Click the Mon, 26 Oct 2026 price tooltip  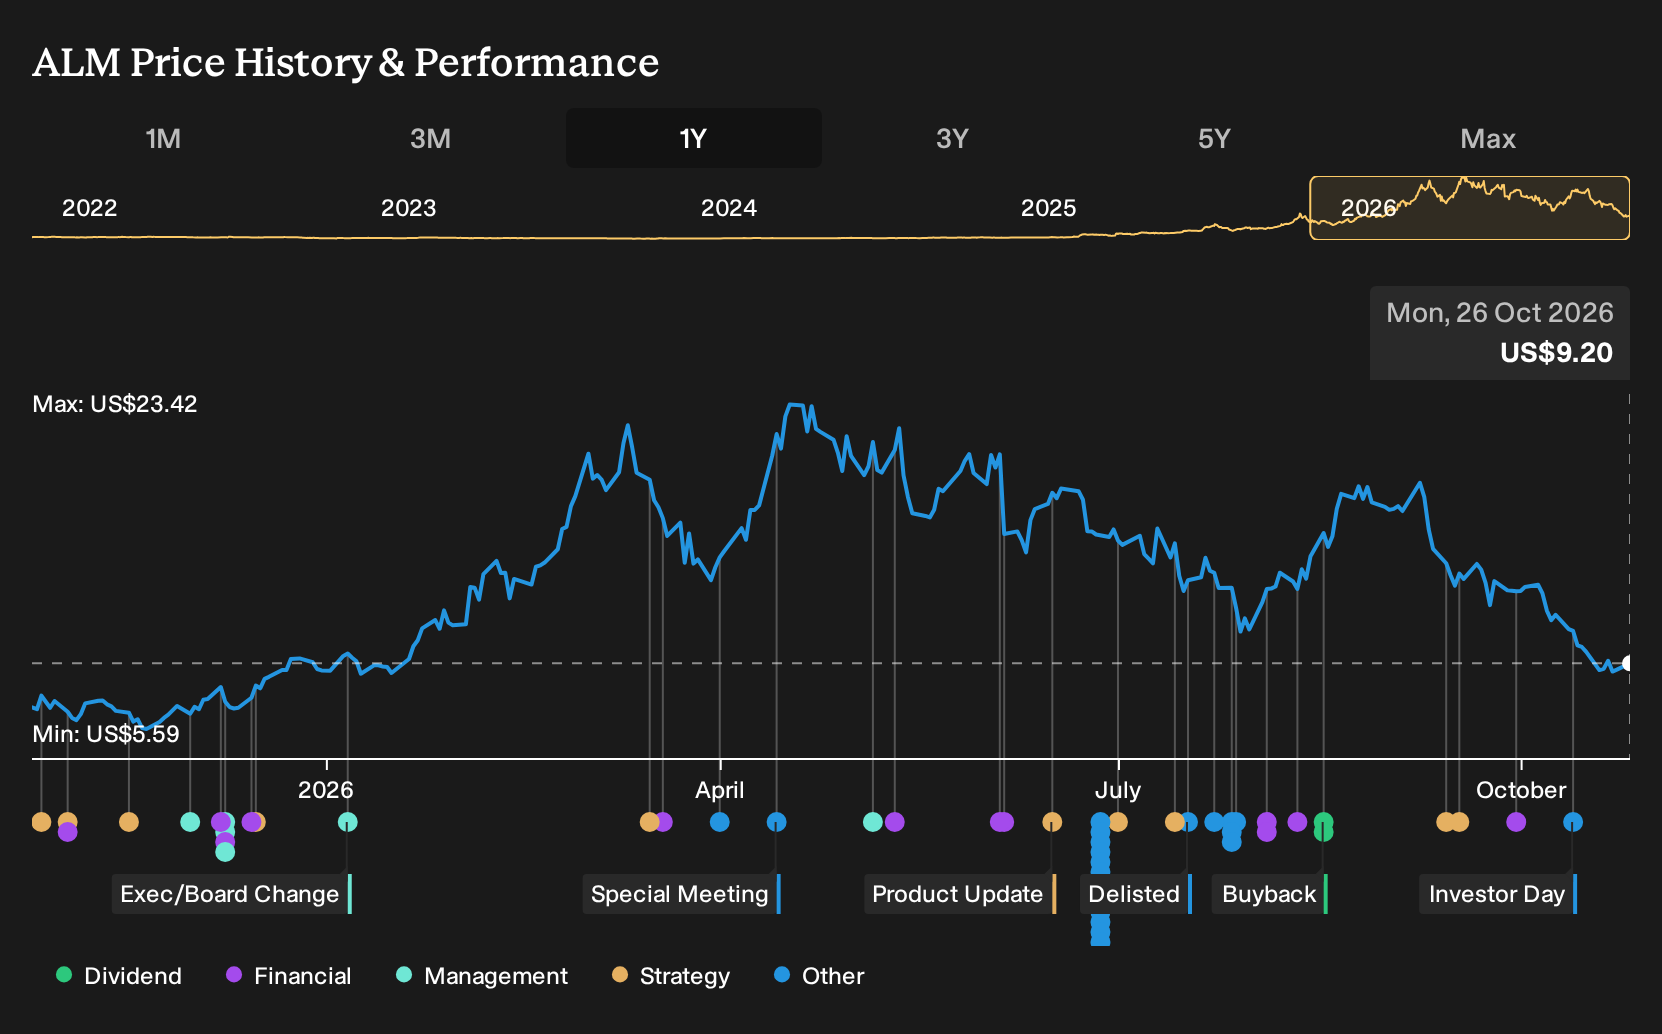point(1500,333)
